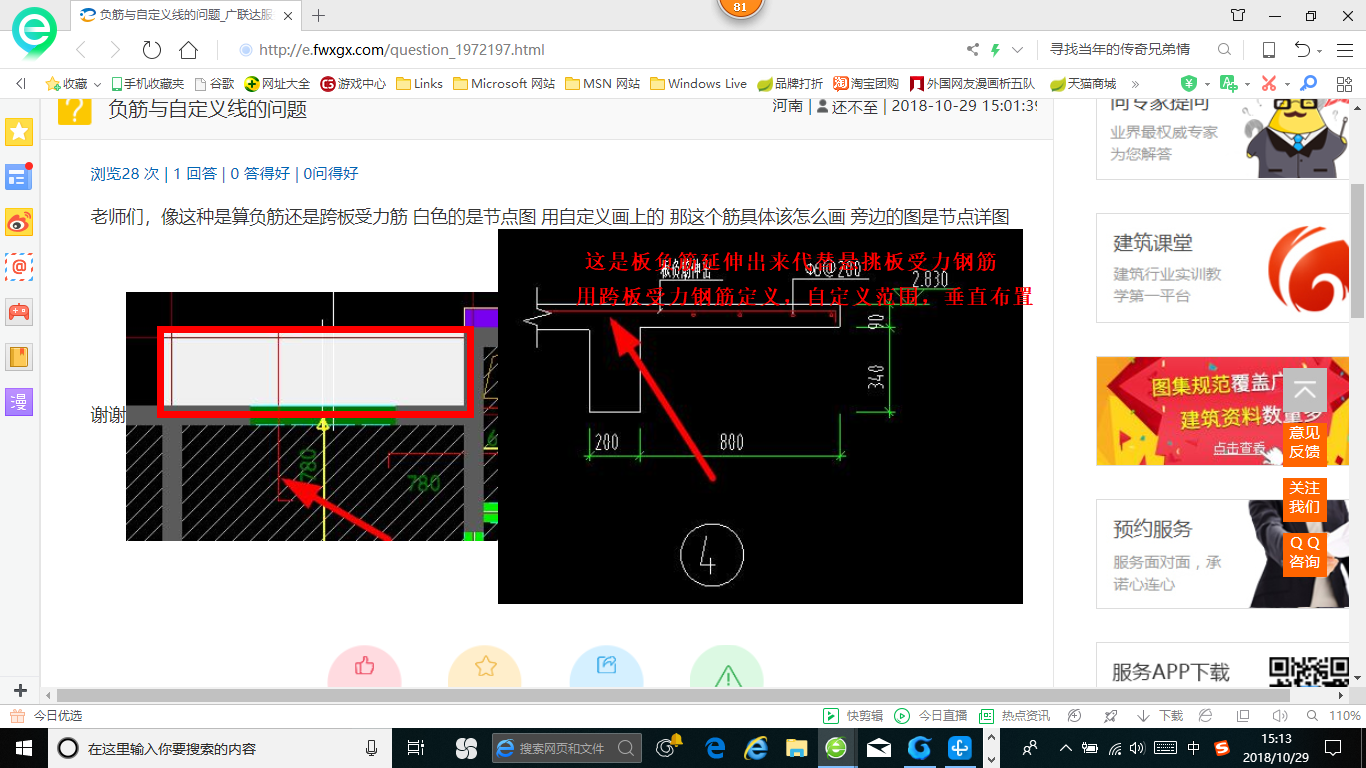Click the translate extension icon
1366x768 pixels.
click(1229, 84)
